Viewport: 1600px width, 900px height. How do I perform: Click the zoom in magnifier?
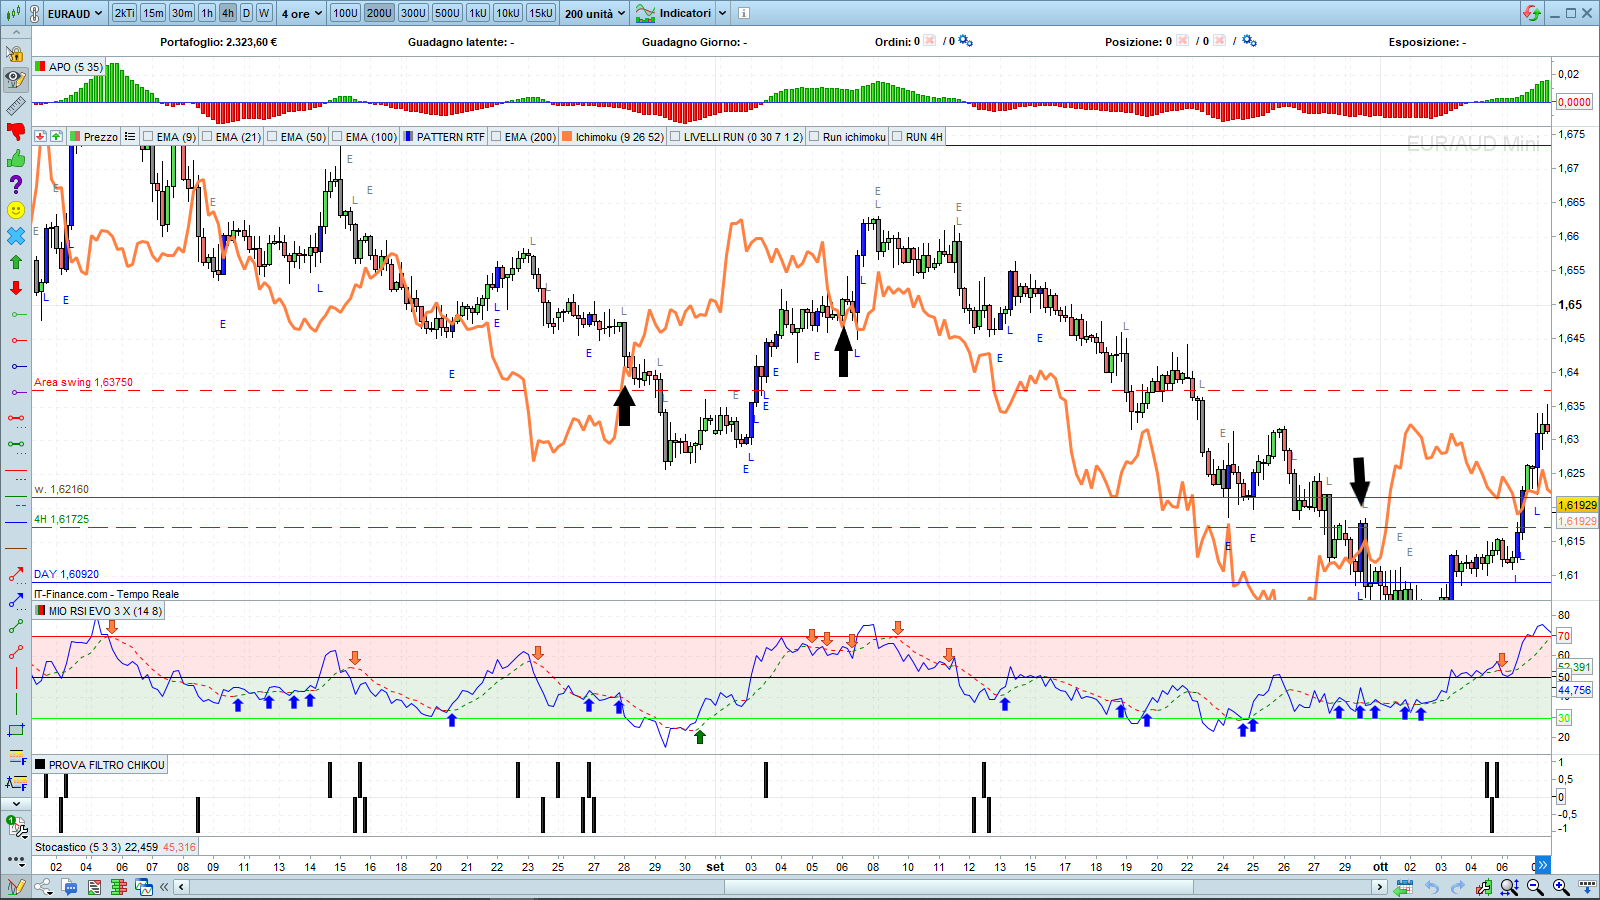click(1561, 887)
